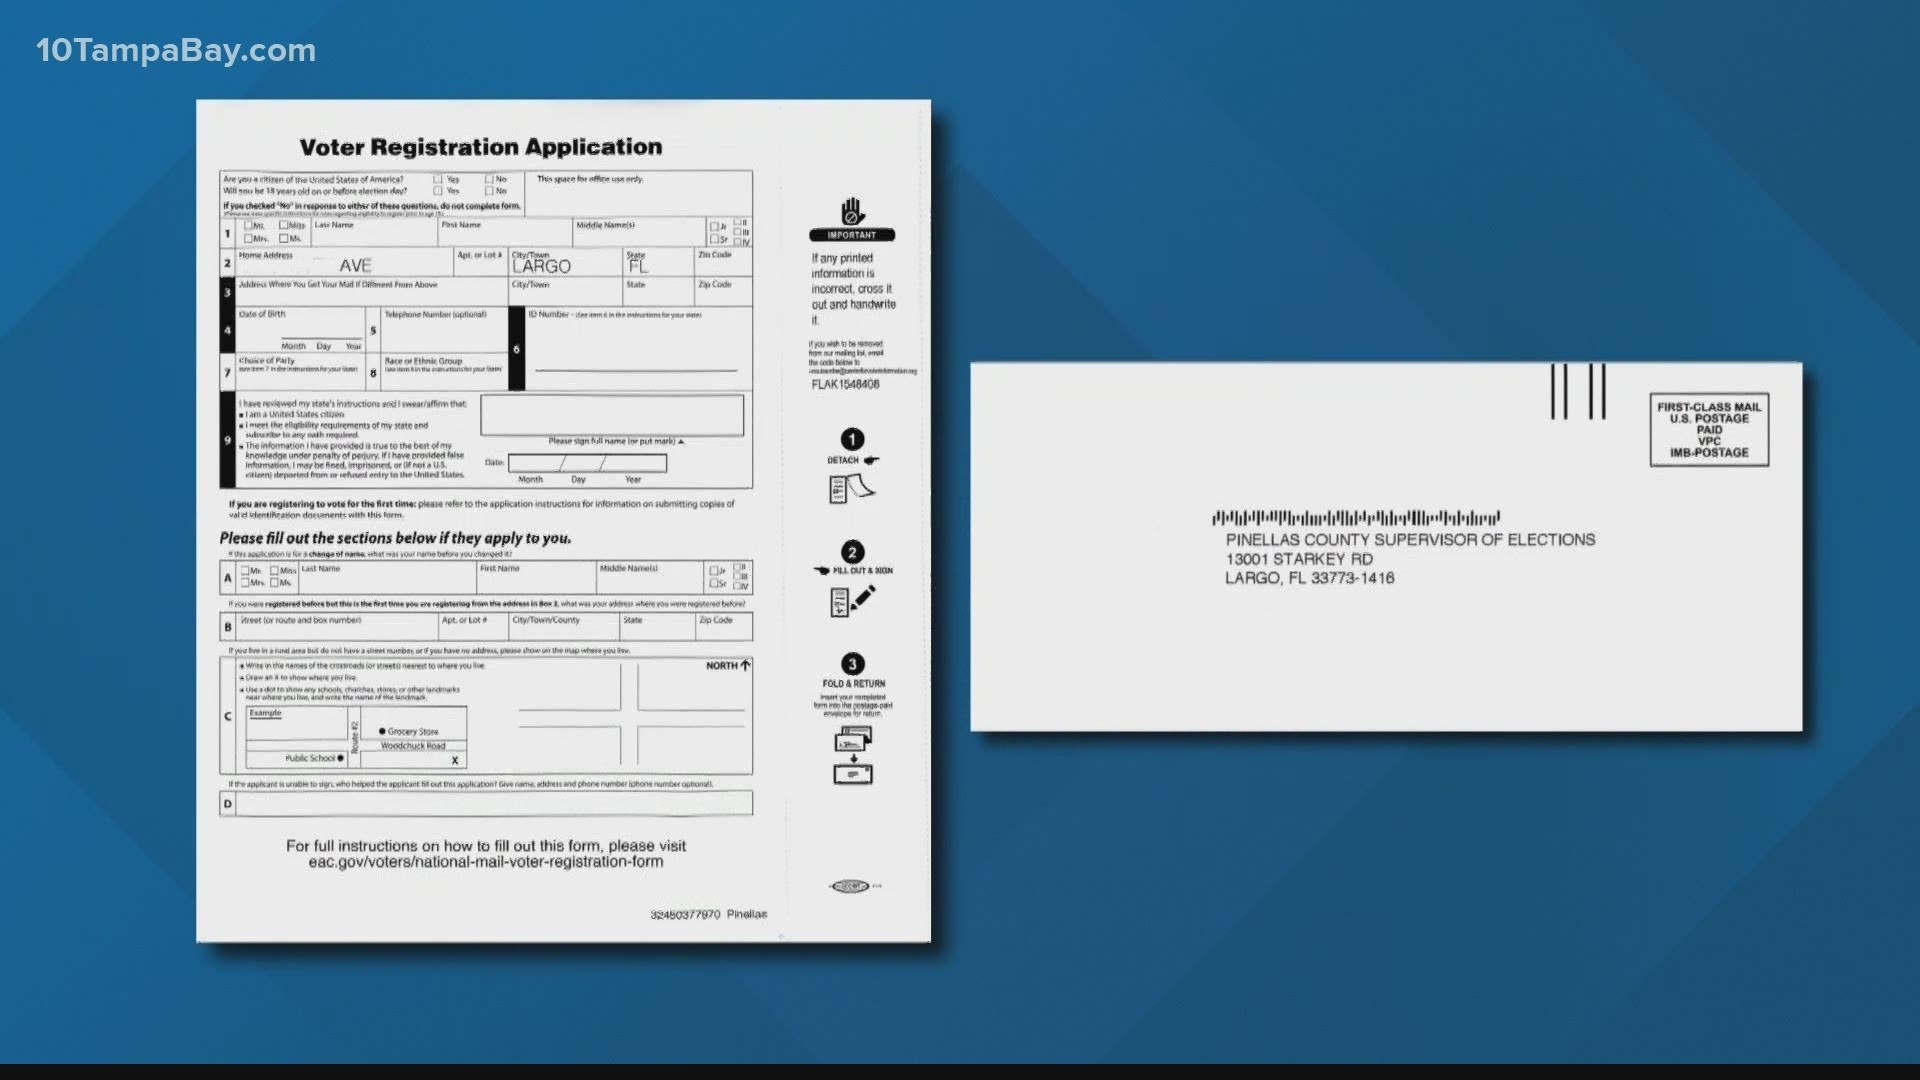1920x1080 pixels.
Task: Click the signature box above full name line
Action: (612, 415)
